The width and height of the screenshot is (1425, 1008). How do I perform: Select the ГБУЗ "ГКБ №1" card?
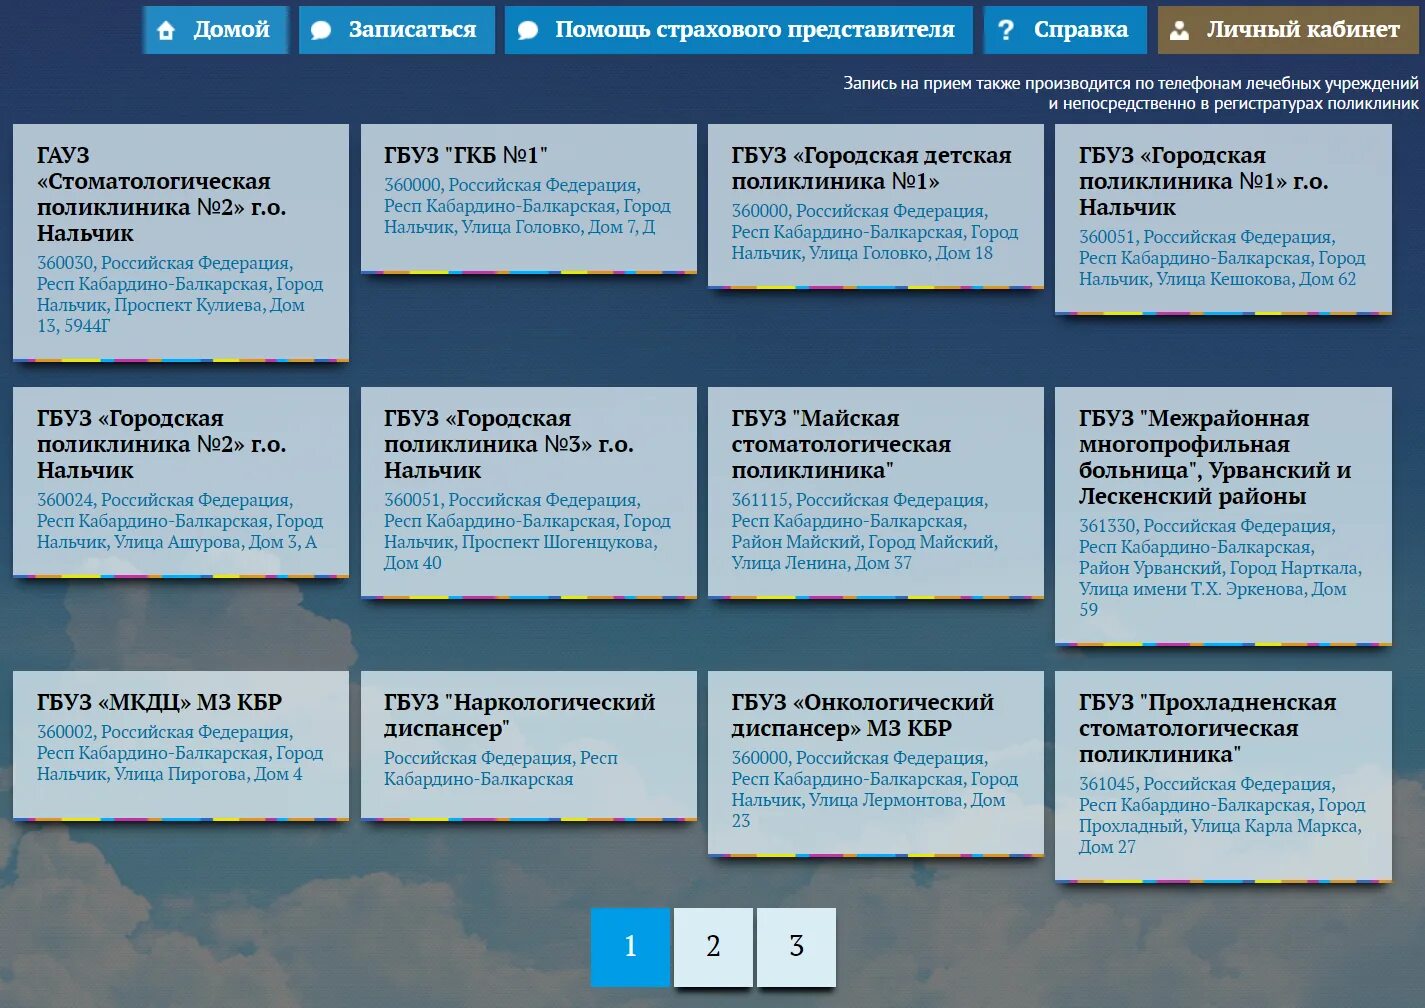(x=528, y=198)
